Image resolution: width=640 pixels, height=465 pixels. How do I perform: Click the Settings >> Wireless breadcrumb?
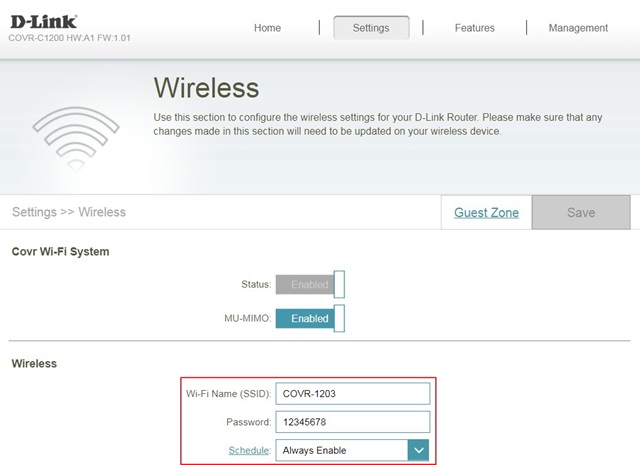[69, 212]
